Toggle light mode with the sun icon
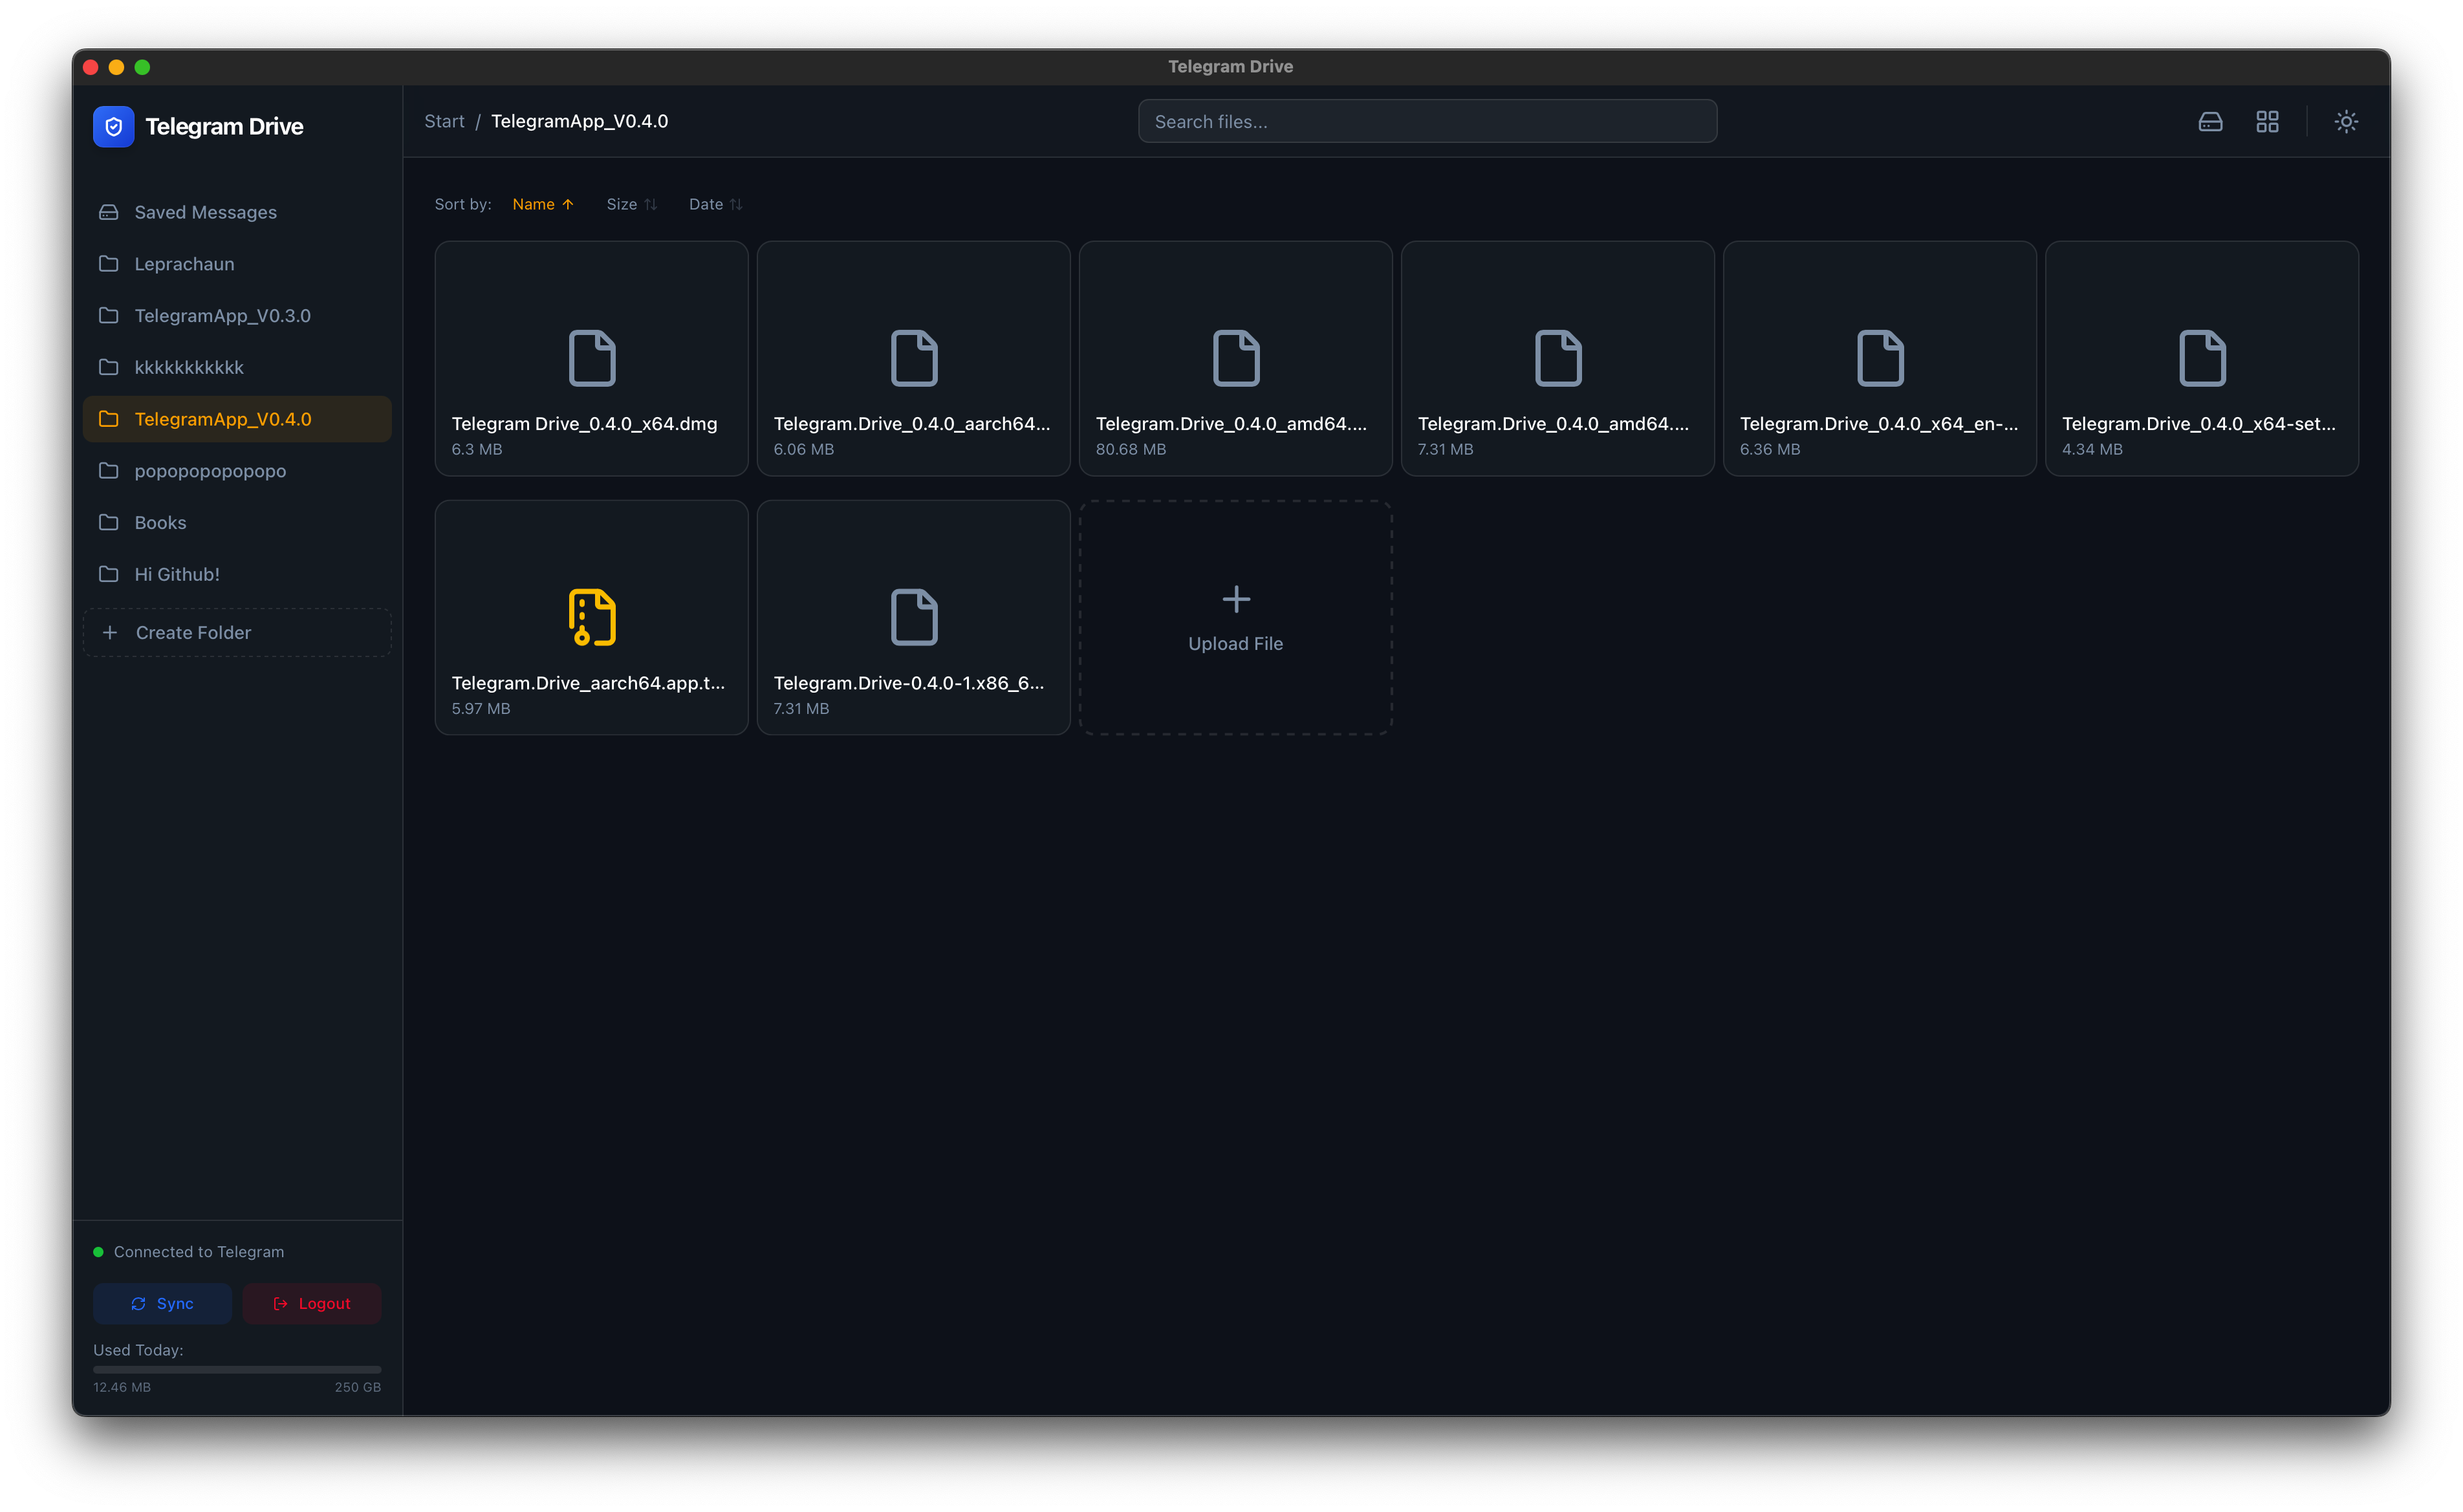Screen dimensions: 2463x1512 coord(2346,121)
